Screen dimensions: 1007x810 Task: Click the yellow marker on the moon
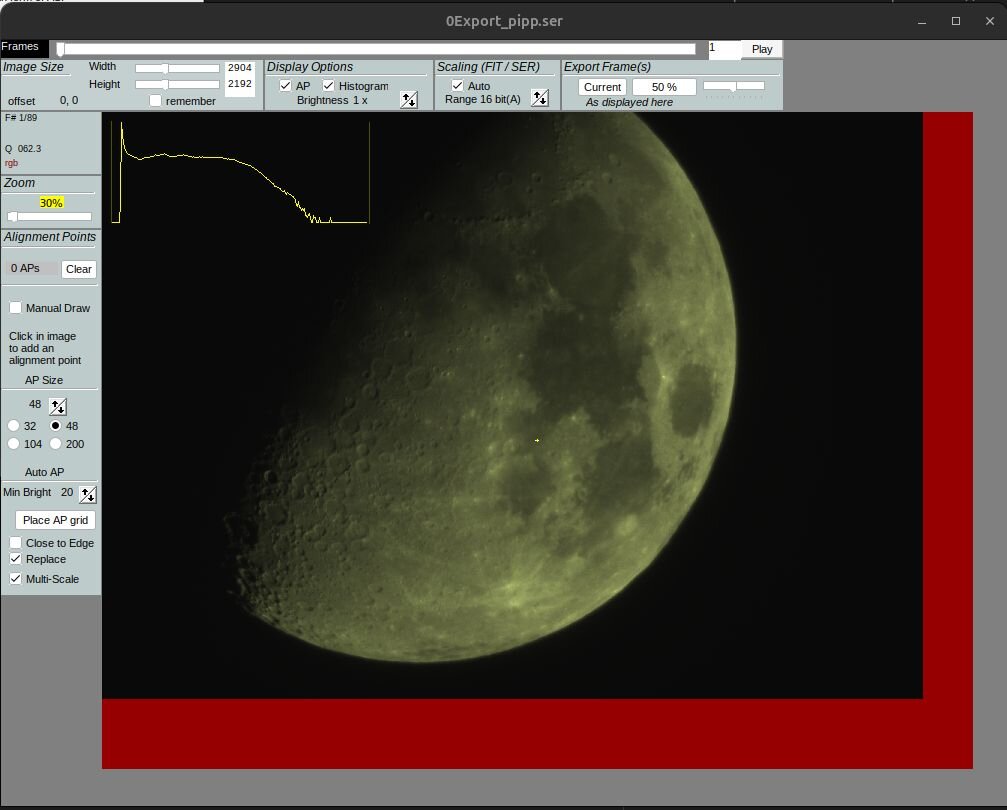[537, 441]
